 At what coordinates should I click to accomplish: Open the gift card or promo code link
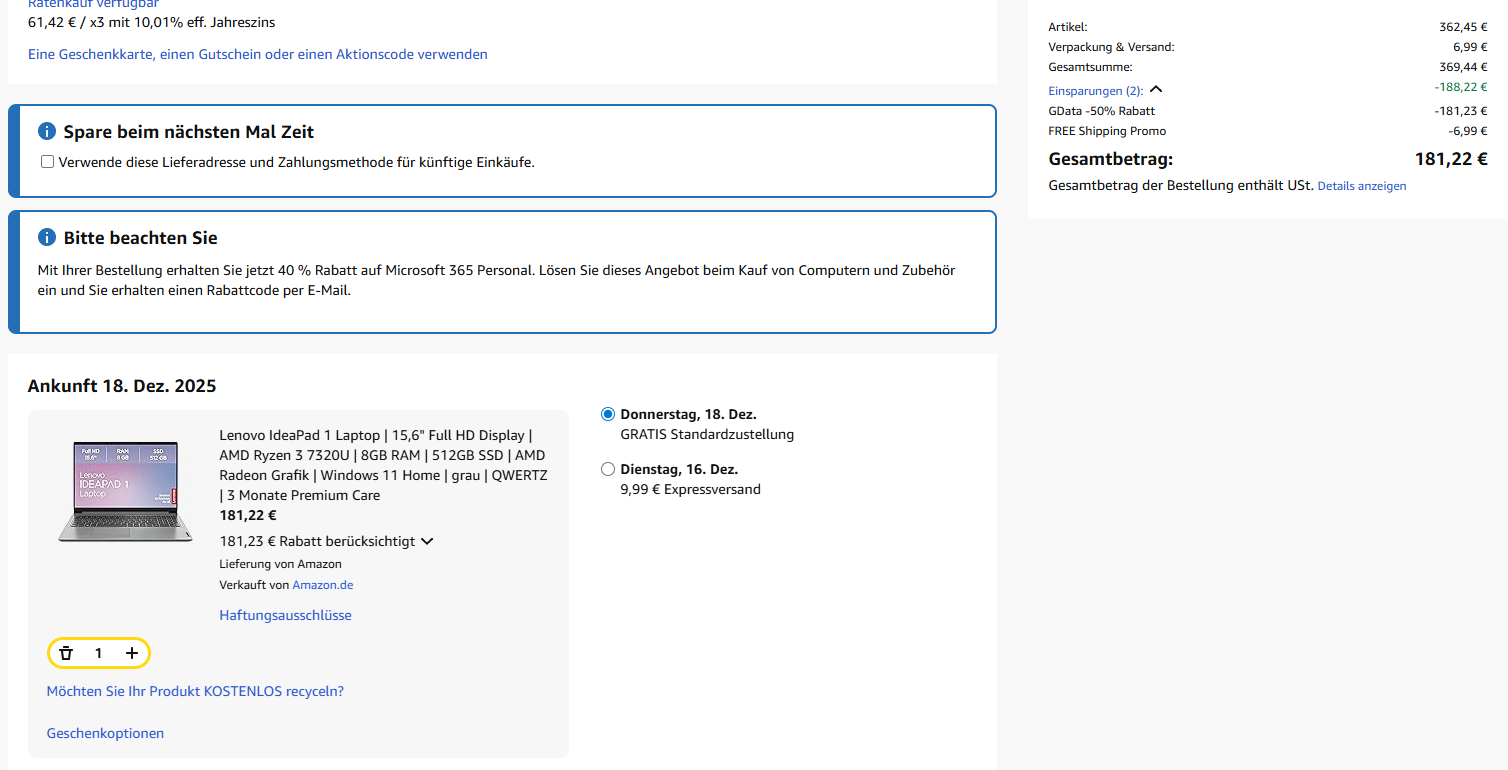pyautogui.click(x=258, y=54)
